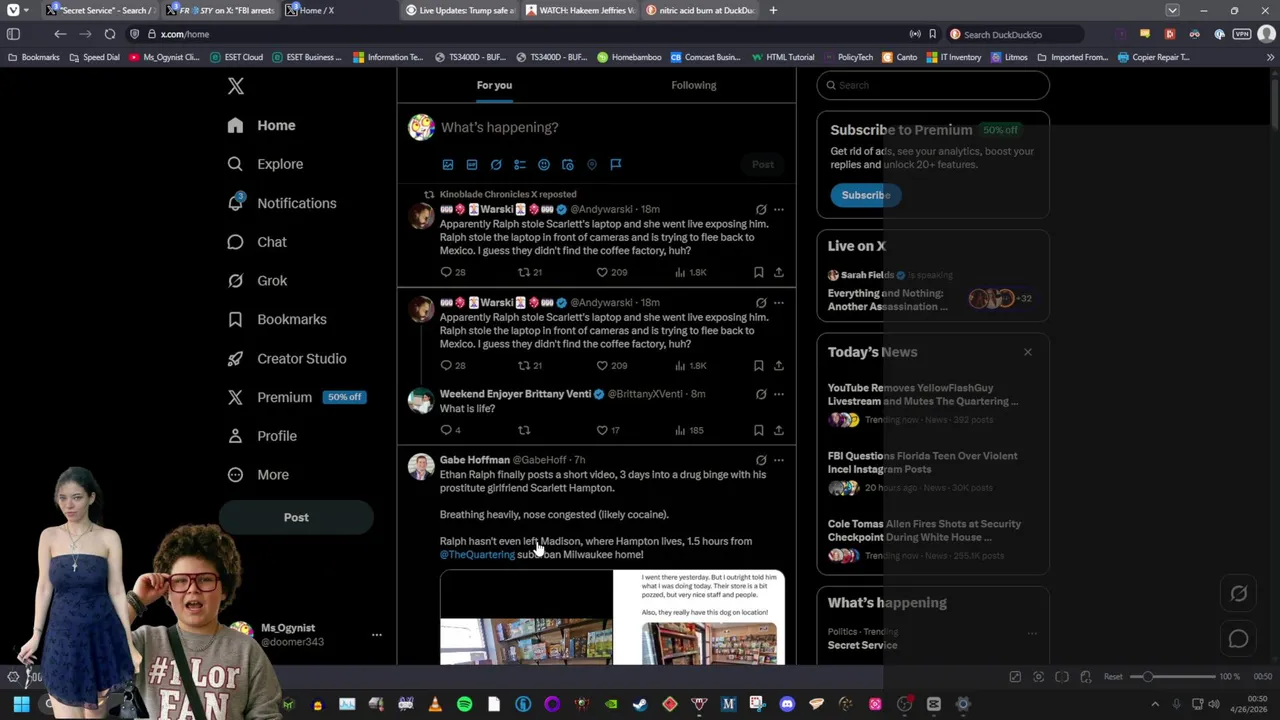Open store photo thumbnail in Gabe's post
The height and width of the screenshot is (720, 1280).
coord(526,618)
